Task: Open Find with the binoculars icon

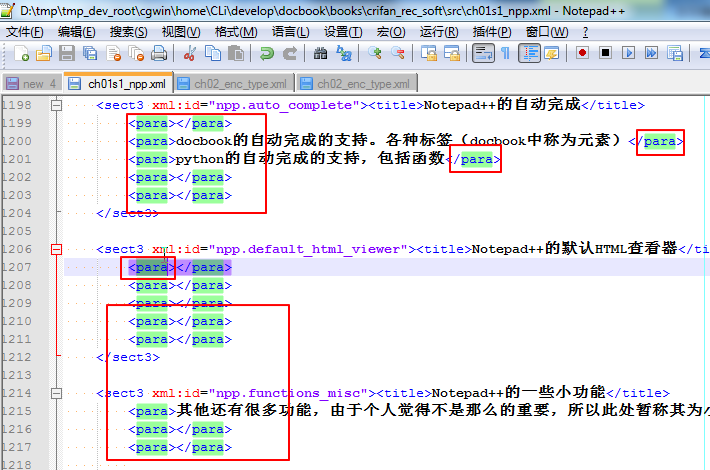Action: (x=321, y=53)
